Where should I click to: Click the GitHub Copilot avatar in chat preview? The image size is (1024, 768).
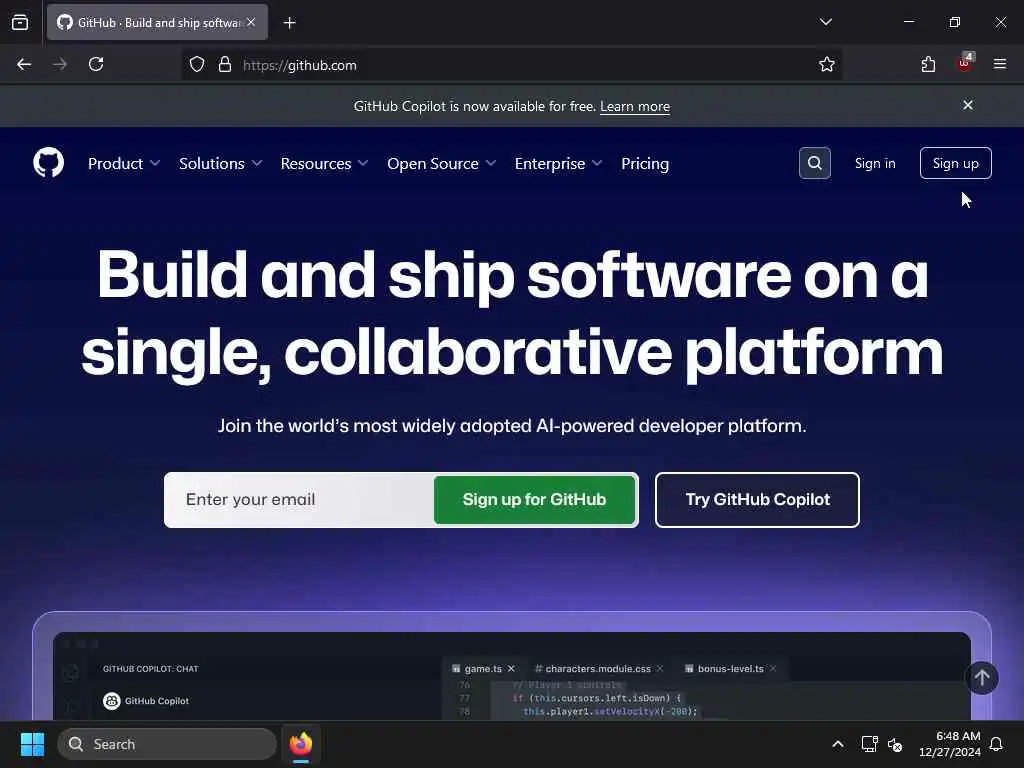click(112, 701)
